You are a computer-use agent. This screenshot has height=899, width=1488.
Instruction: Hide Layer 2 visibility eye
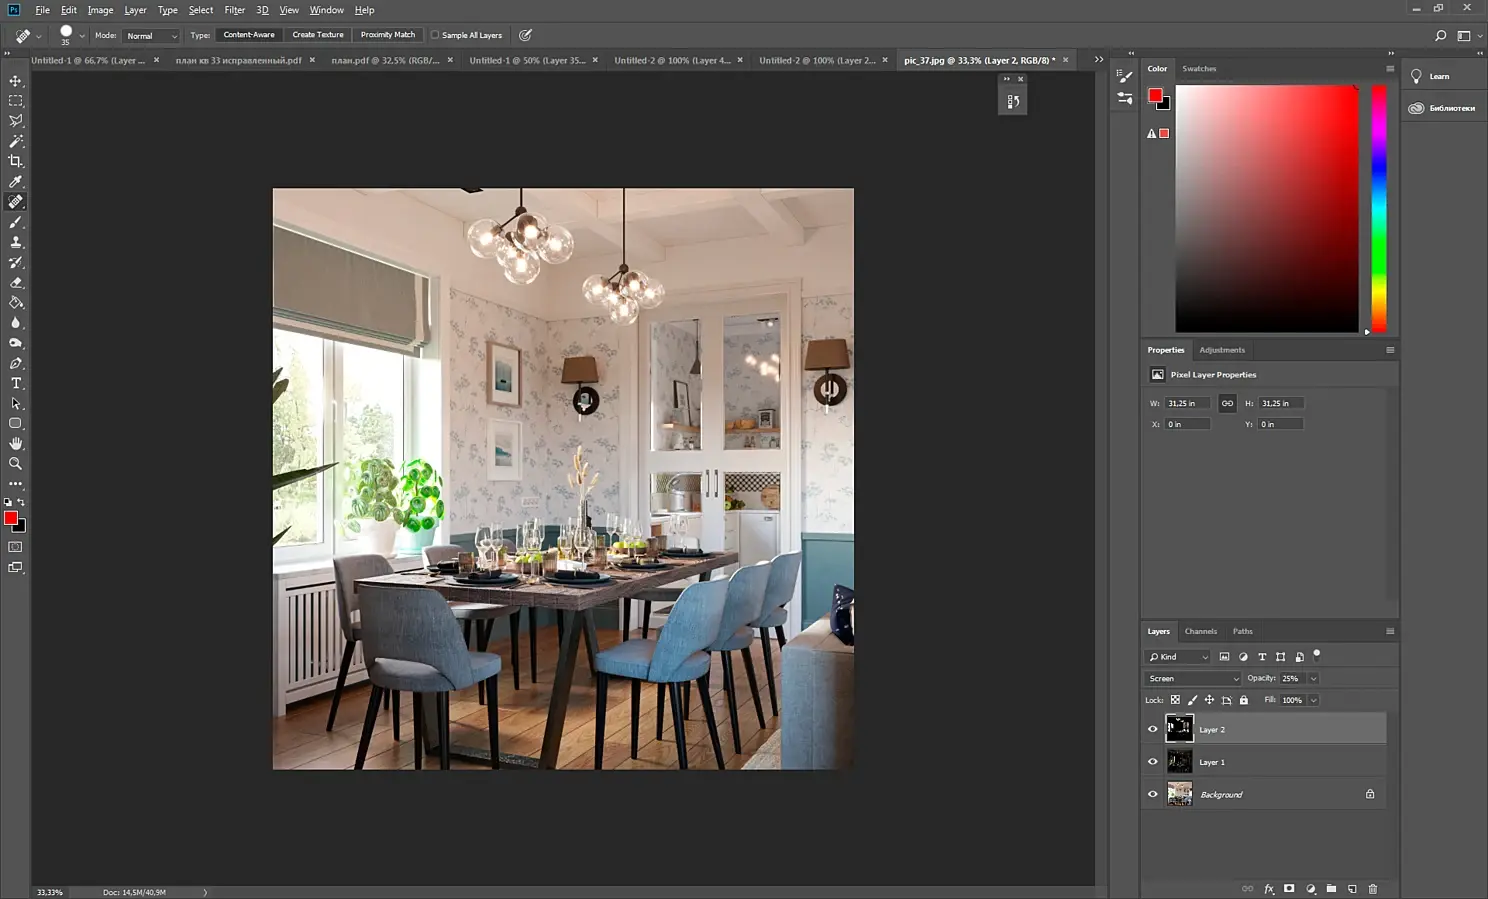pos(1152,729)
